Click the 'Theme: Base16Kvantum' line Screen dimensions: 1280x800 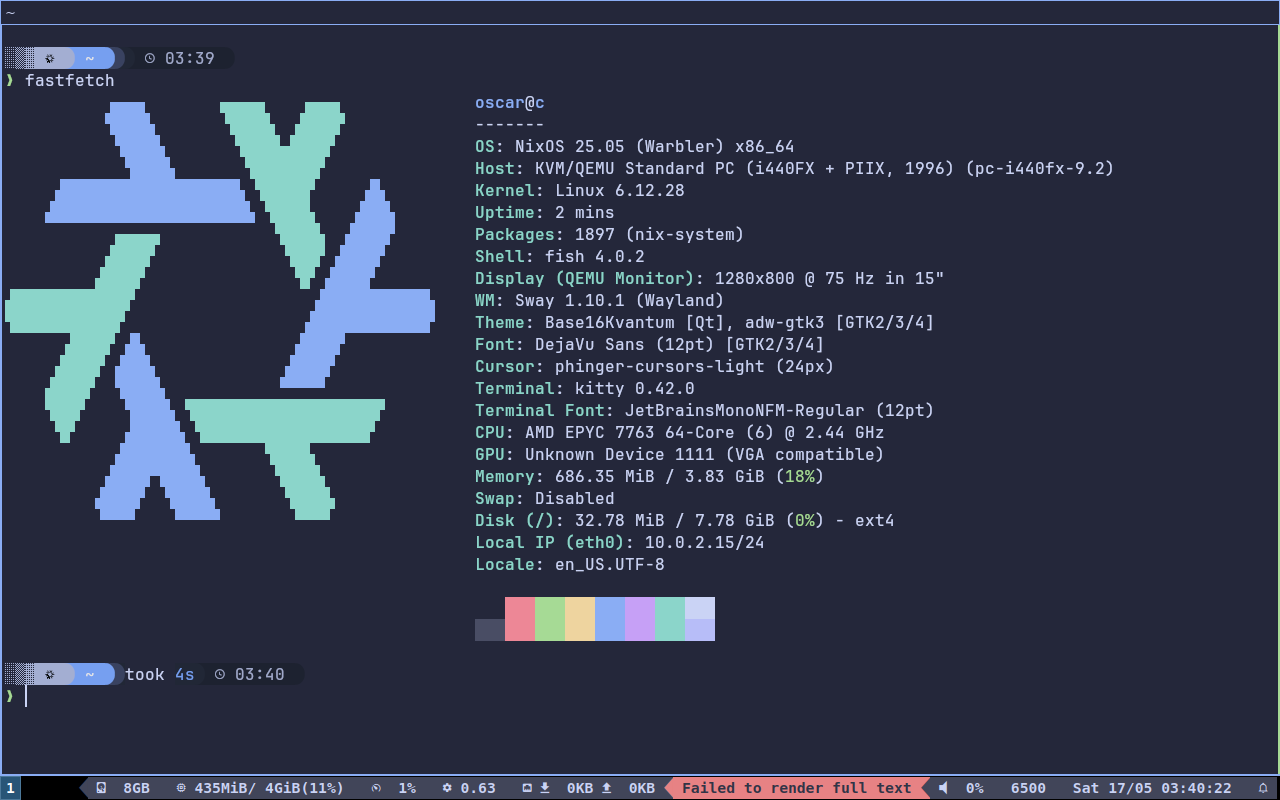(705, 322)
